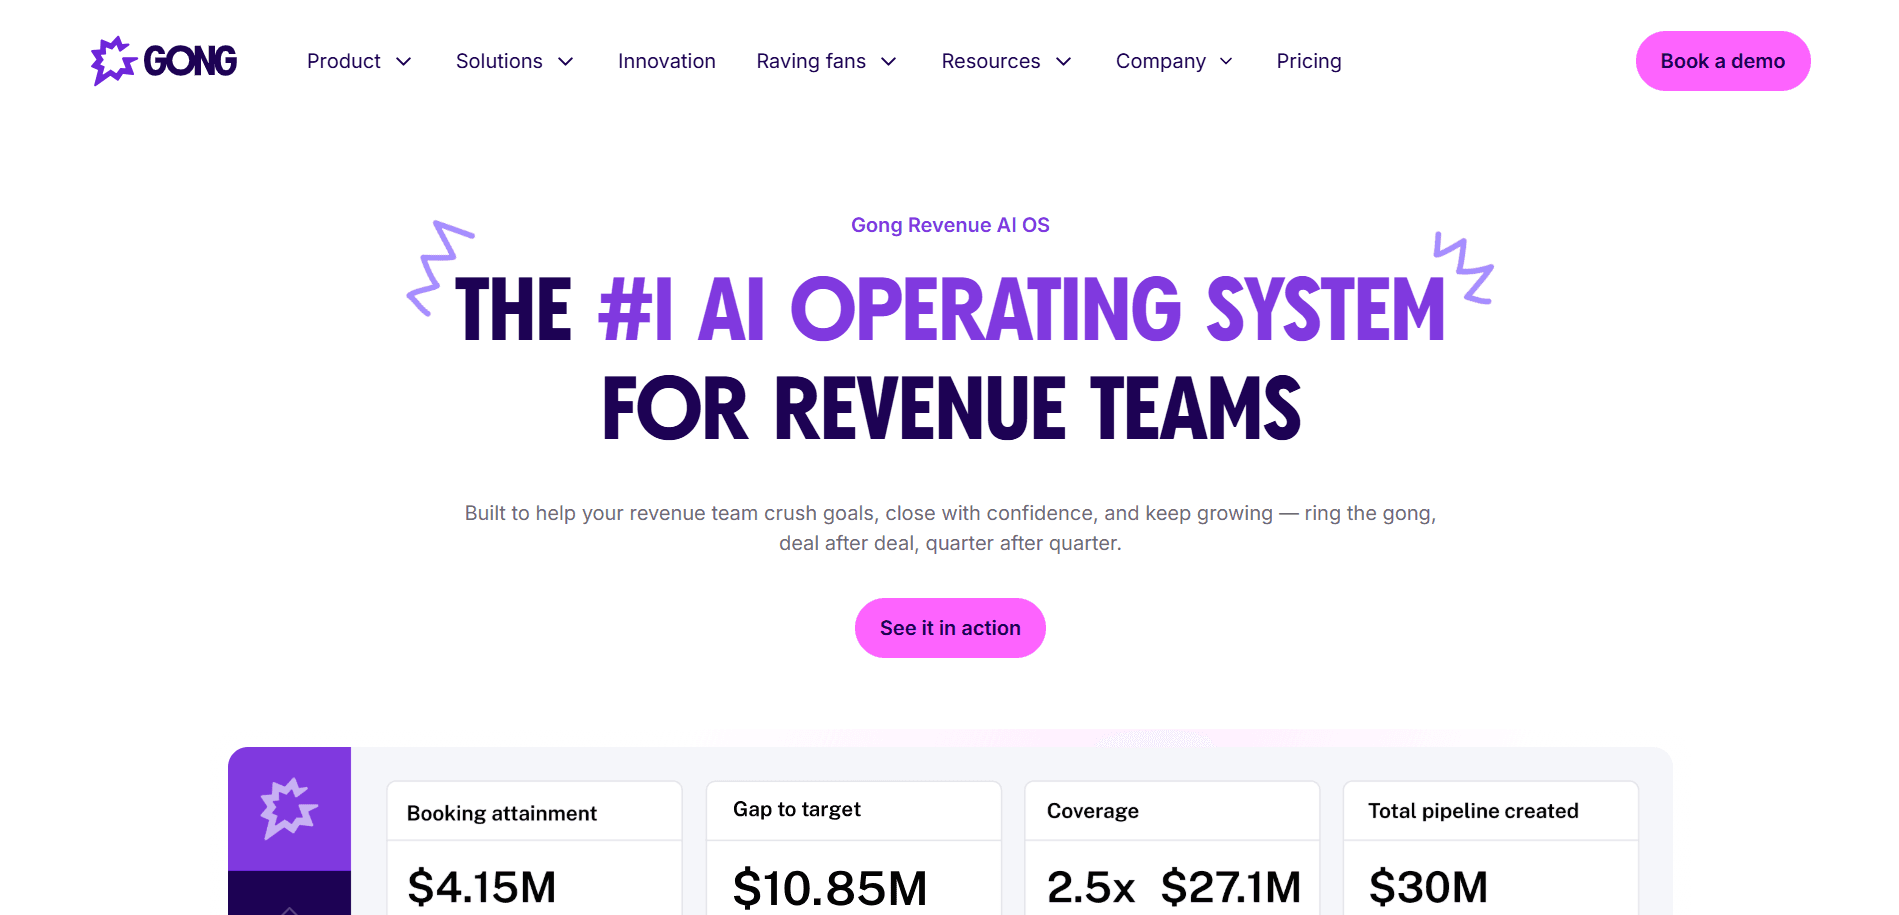Select the Coverage card title

pyautogui.click(x=1093, y=811)
